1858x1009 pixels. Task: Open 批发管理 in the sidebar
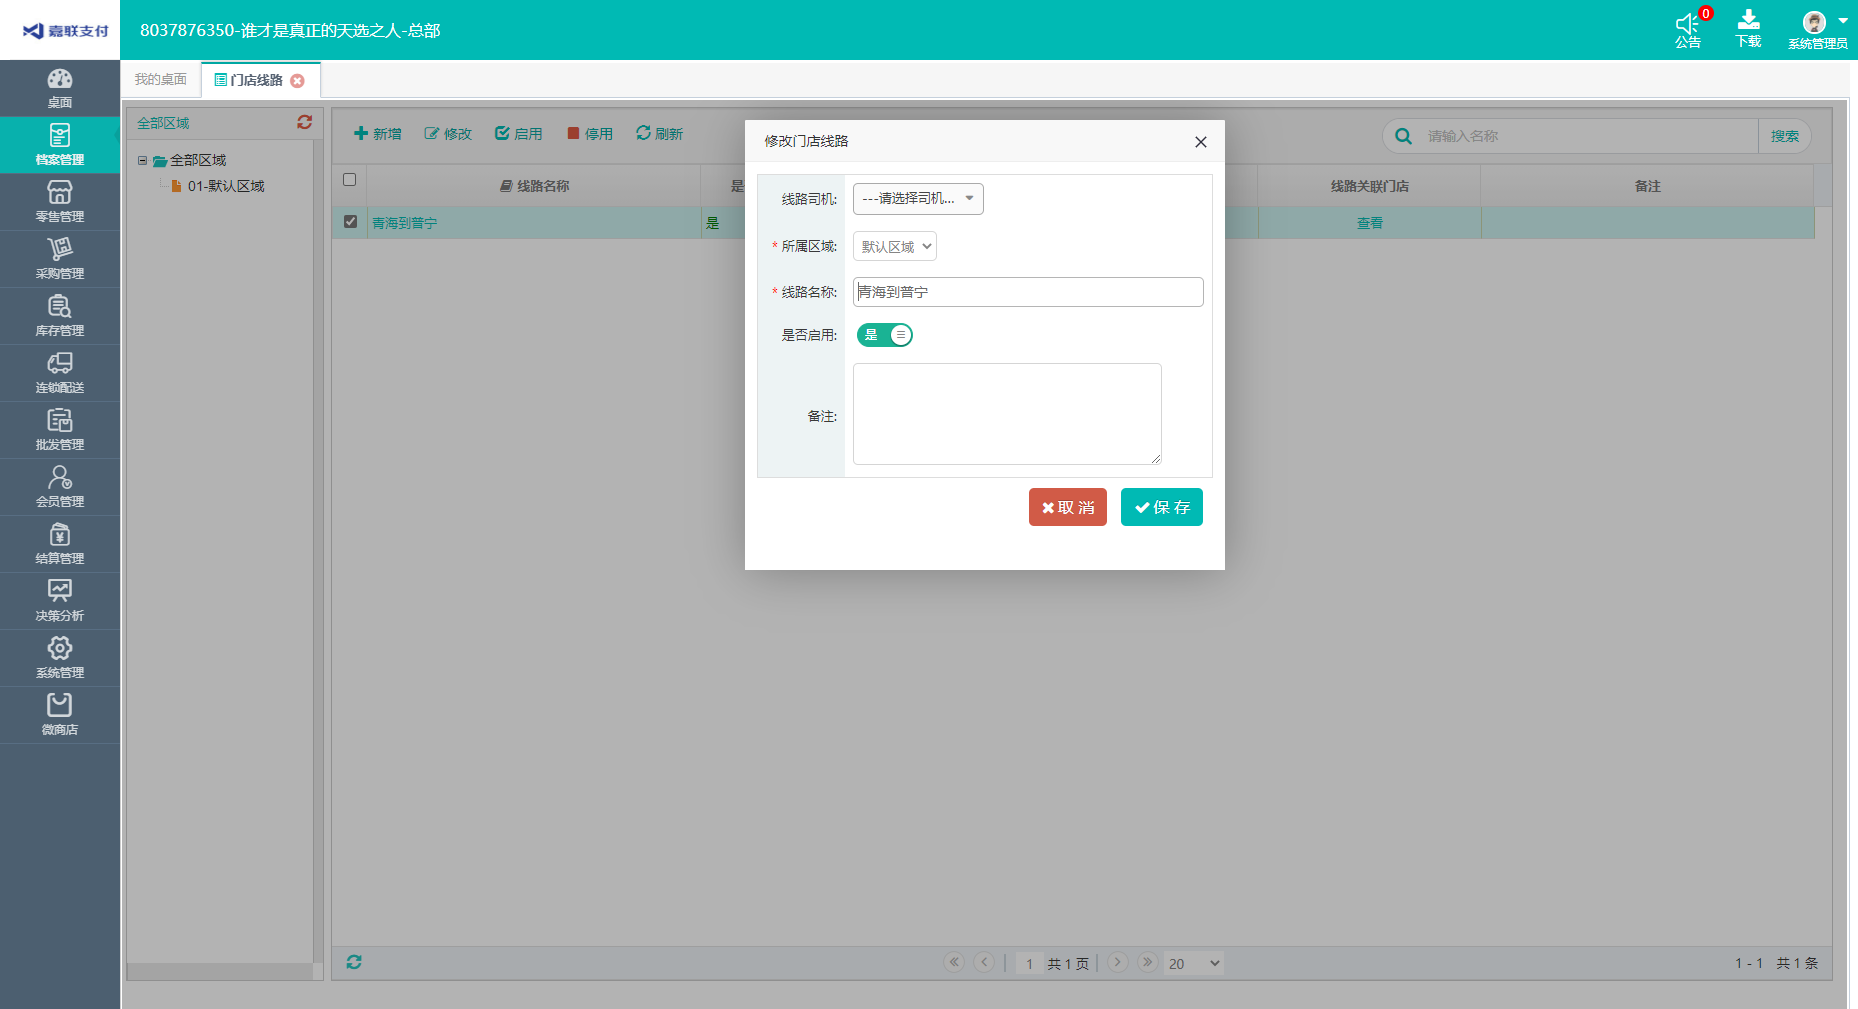[60, 430]
